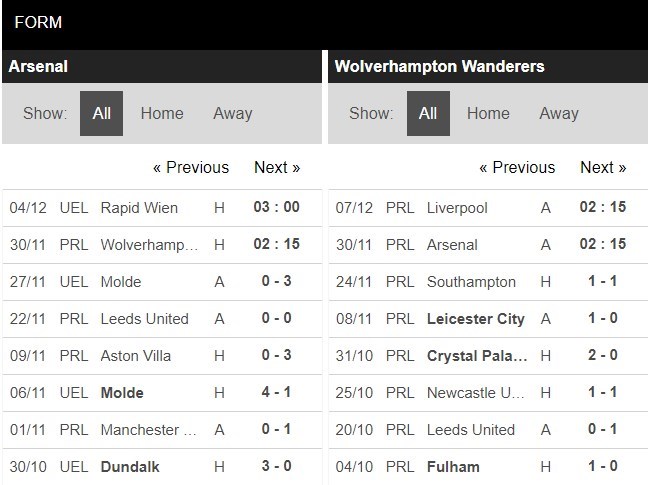The height and width of the screenshot is (485, 648).
Task: Select All tab under Wolverhampton Wanderers
Action: 427,113
